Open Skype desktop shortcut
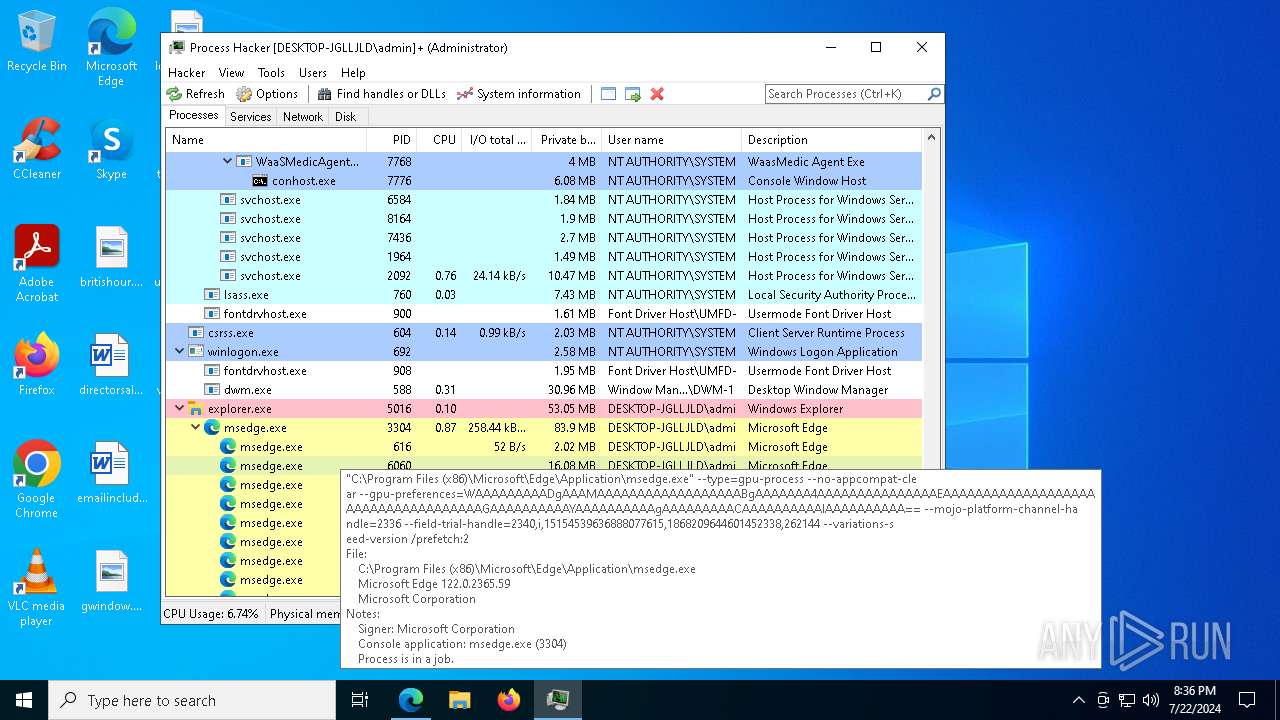Screen dimensions: 1280x720 click(x=111, y=150)
